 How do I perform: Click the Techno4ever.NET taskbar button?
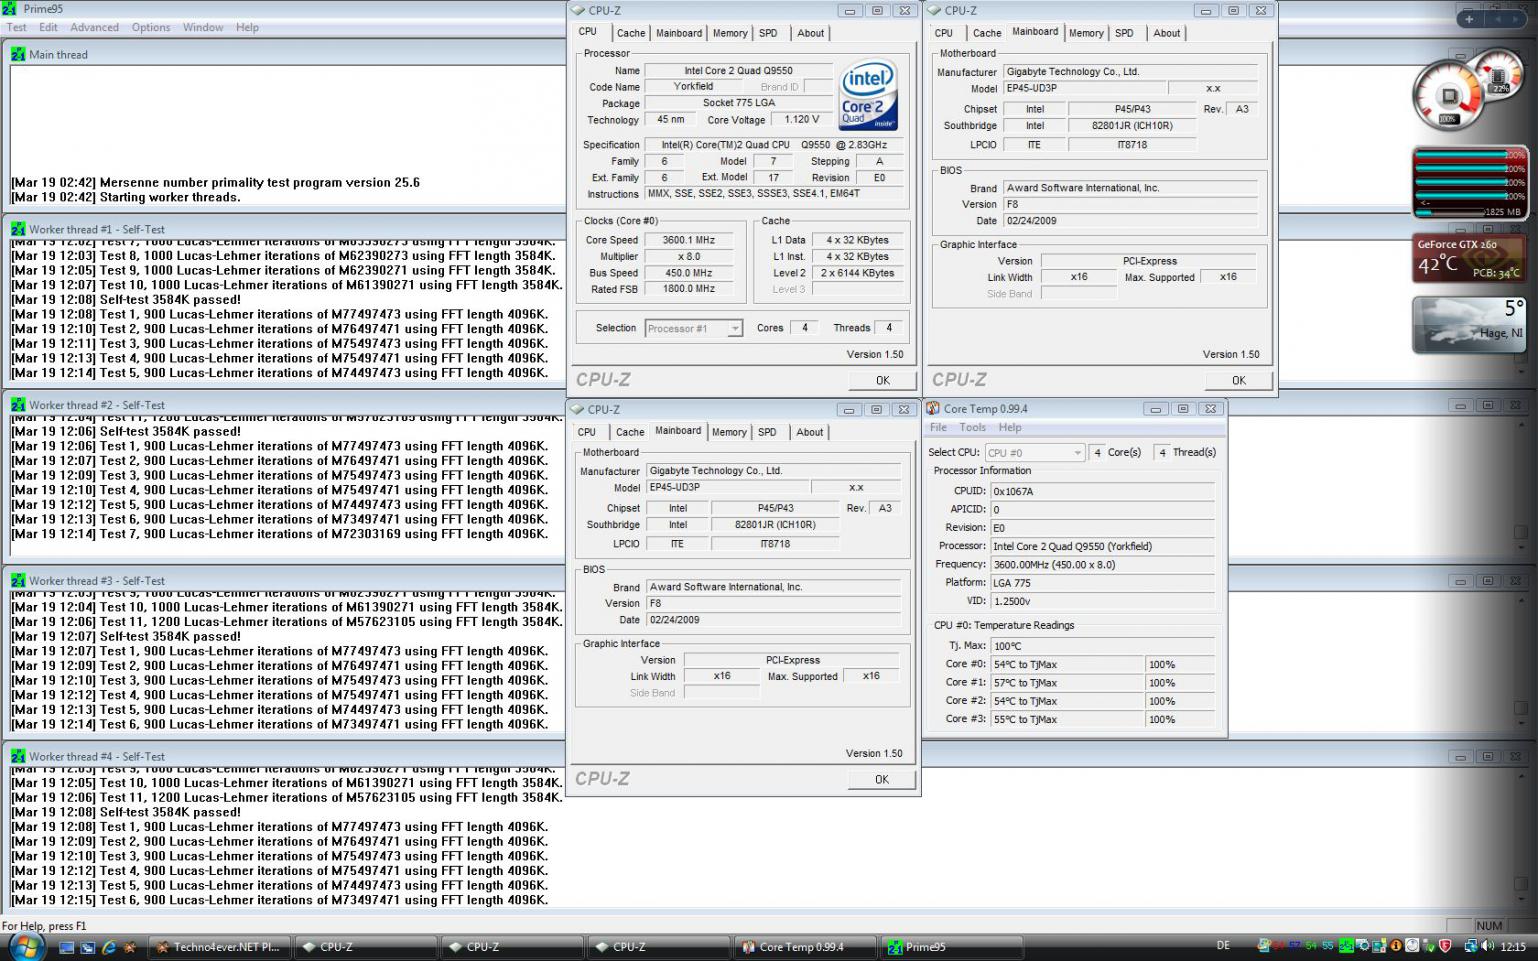pyautogui.click(x=219, y=946)
